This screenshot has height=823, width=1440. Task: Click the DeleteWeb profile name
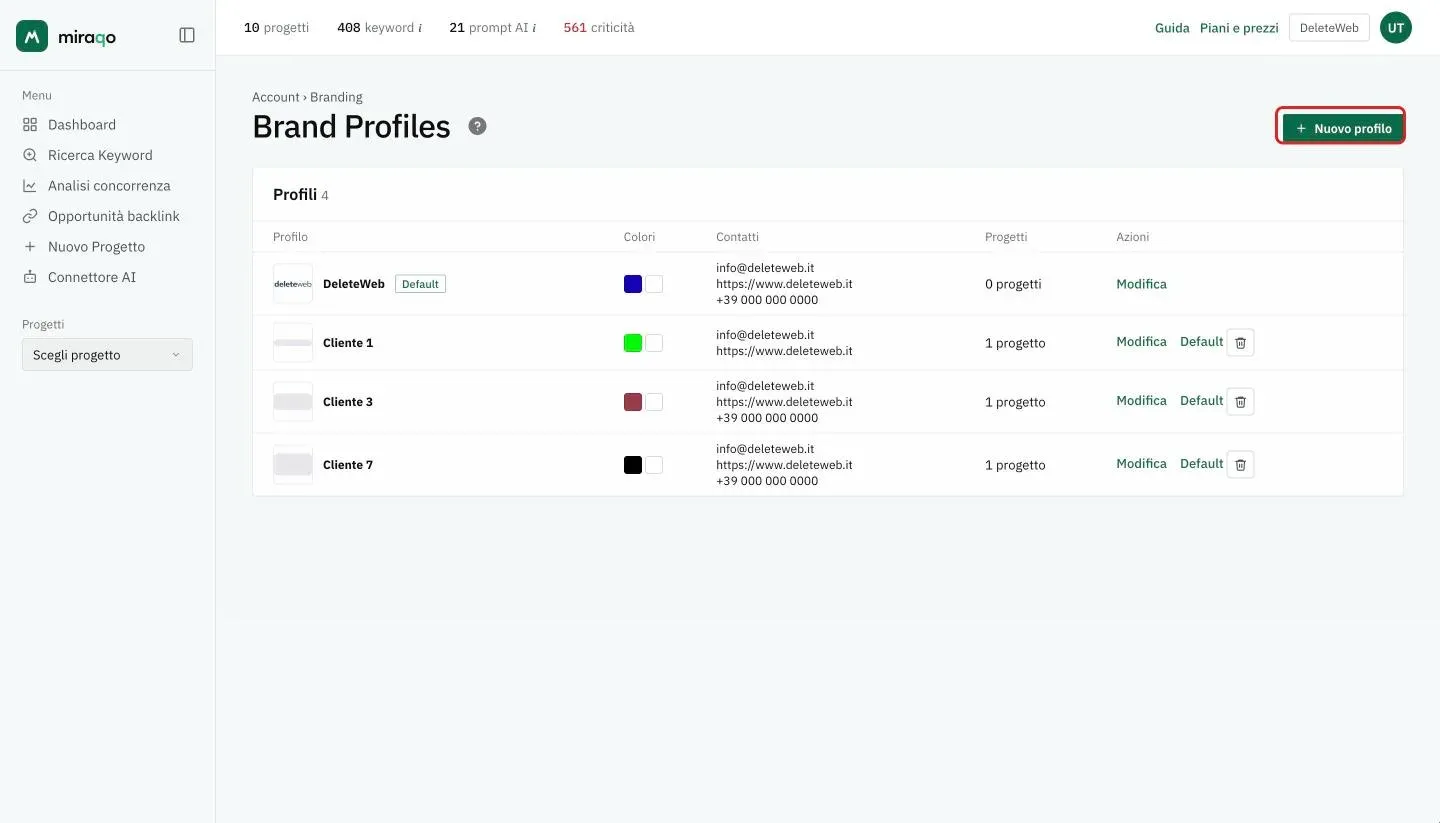(x=354, y=284)
